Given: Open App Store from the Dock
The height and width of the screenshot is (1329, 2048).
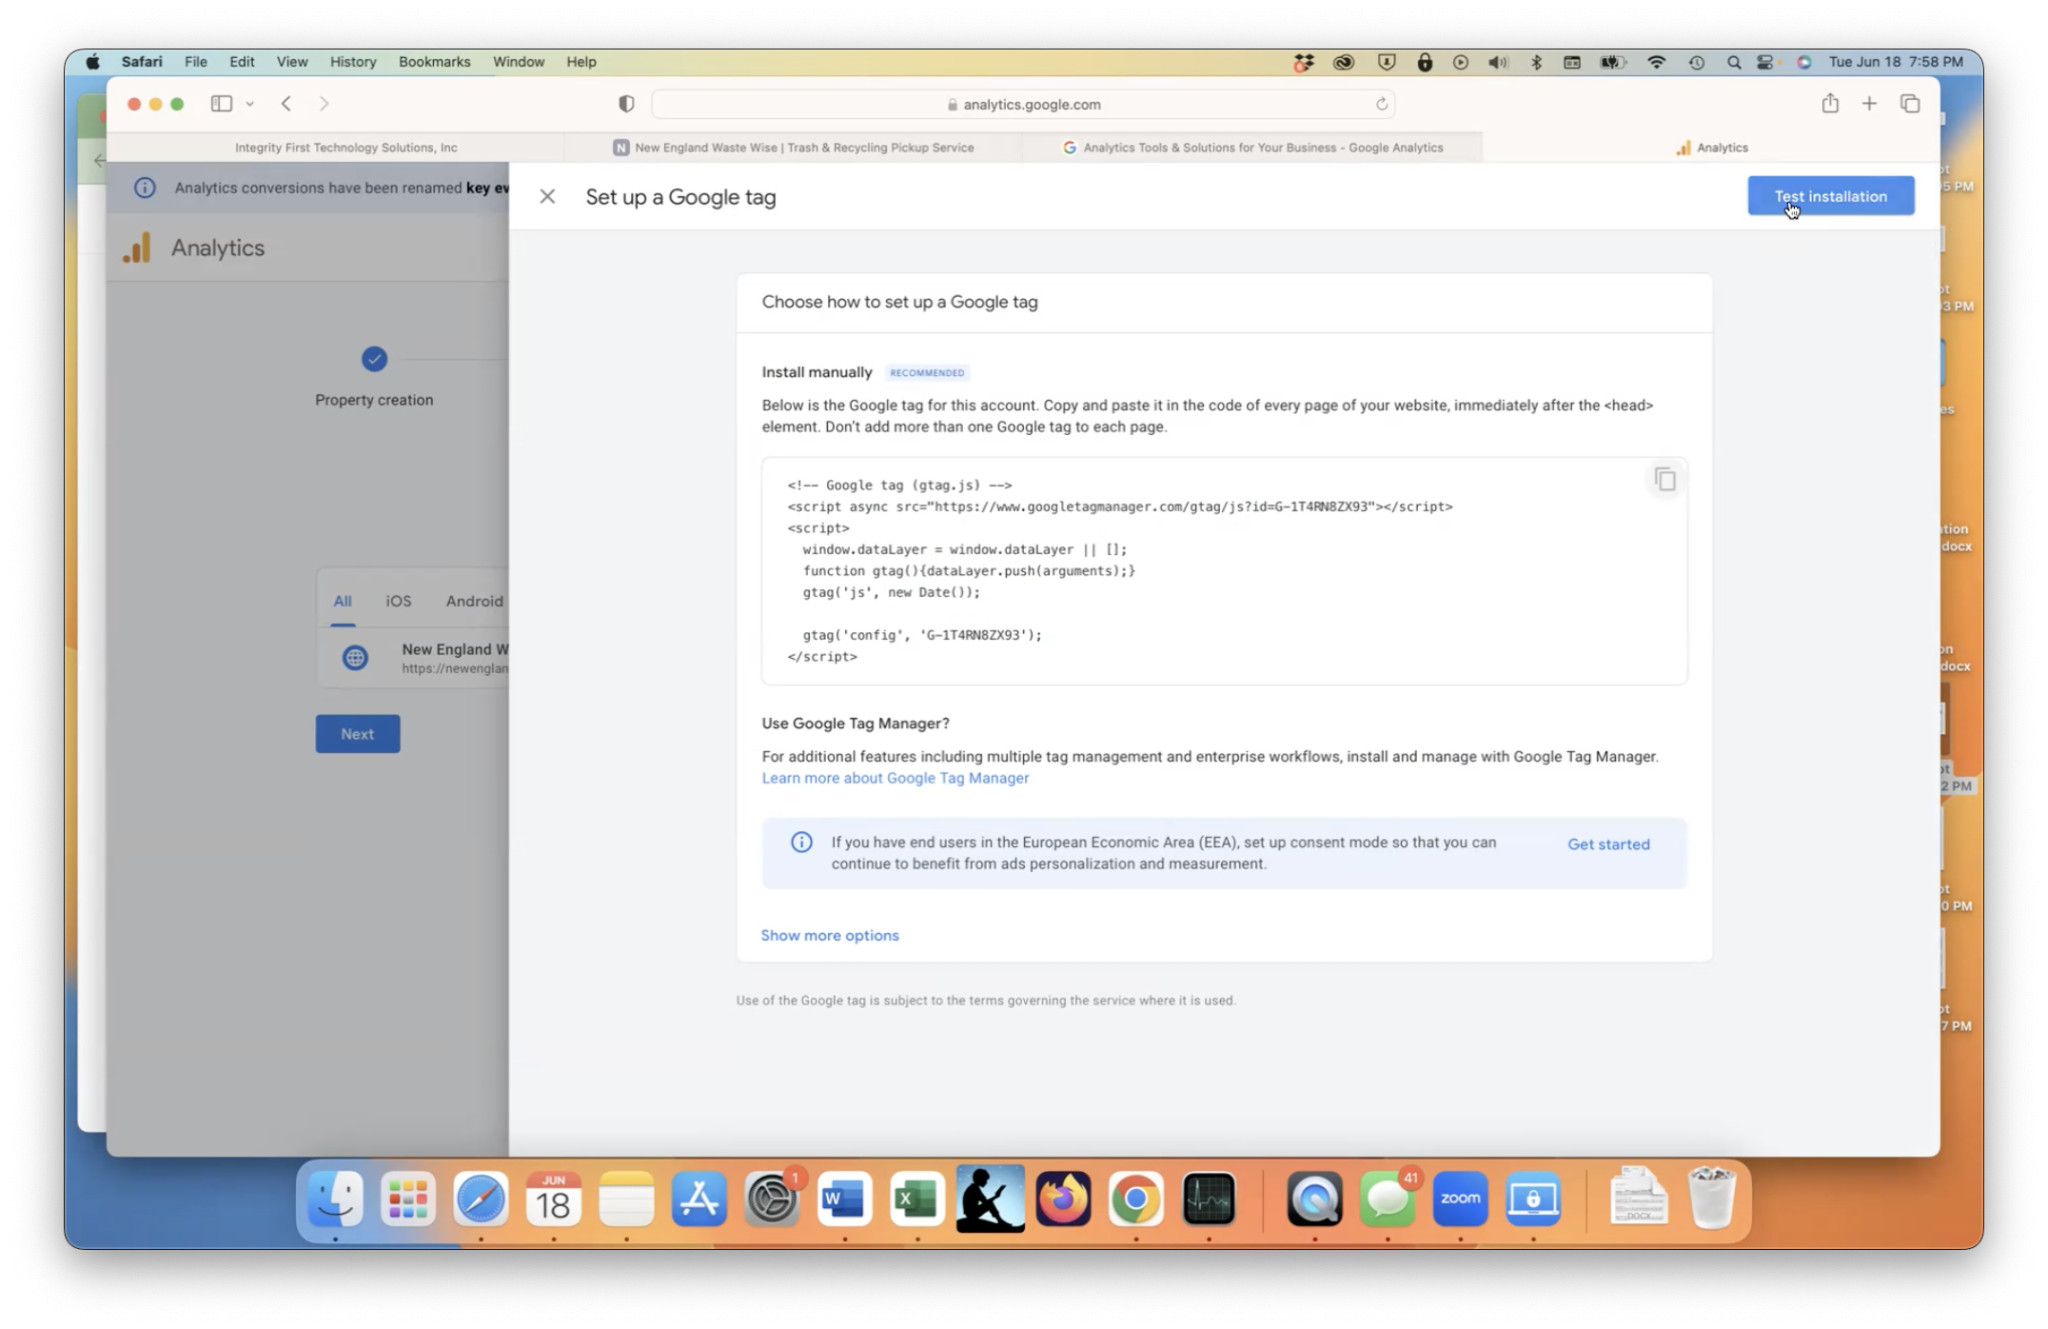Looking at the screenshot, I should (x=699, y=1198).
